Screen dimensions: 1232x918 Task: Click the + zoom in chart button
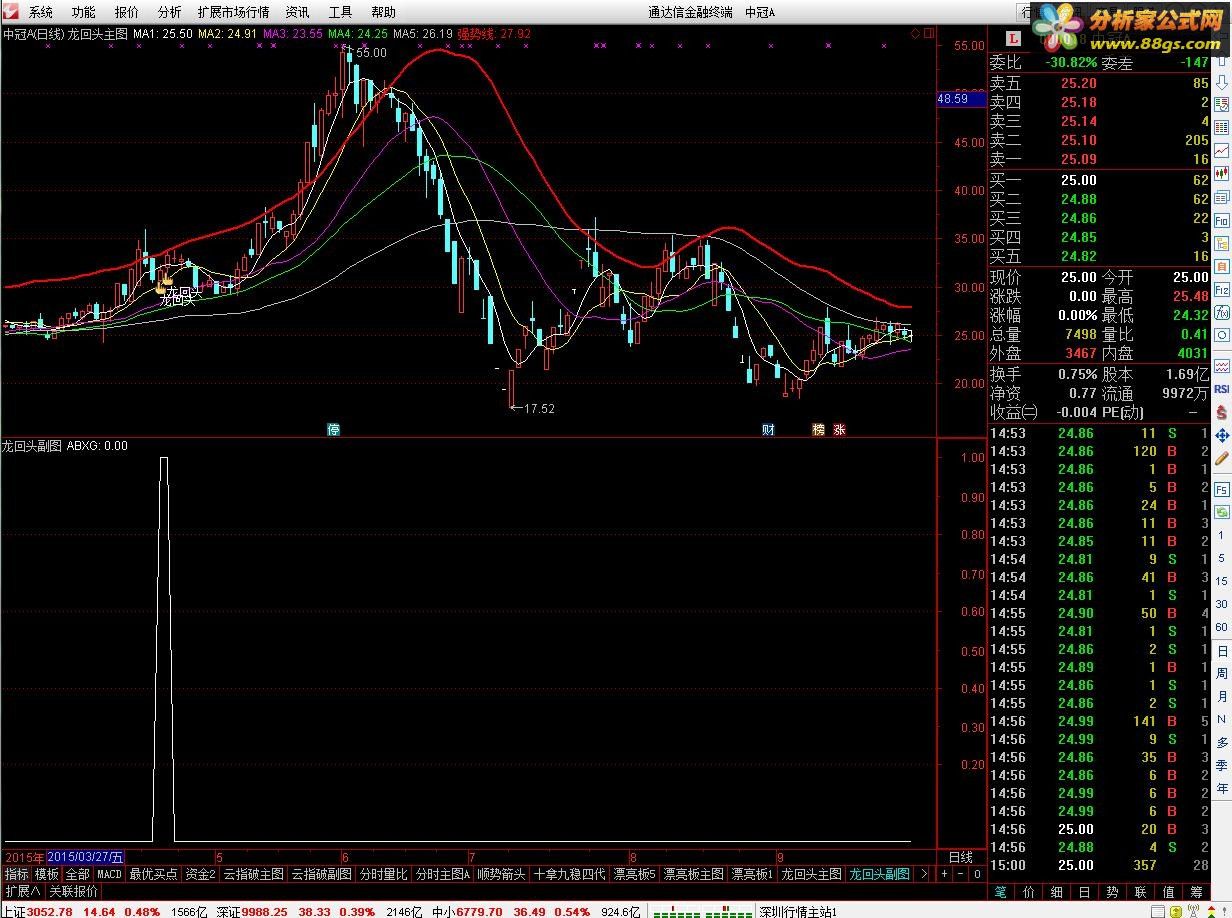coord(945,874)
